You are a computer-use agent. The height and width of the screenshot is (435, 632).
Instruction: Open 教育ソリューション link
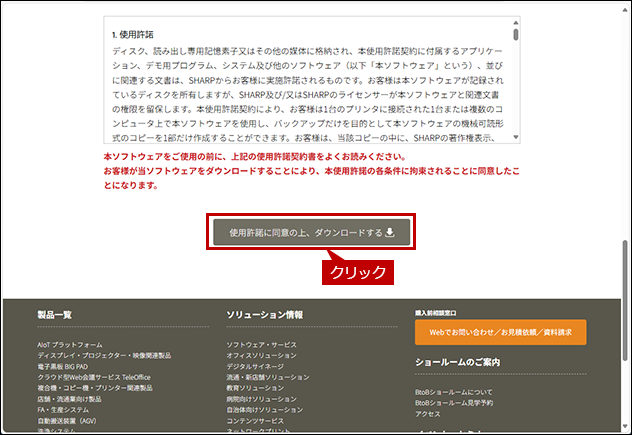tap(255, 388)
